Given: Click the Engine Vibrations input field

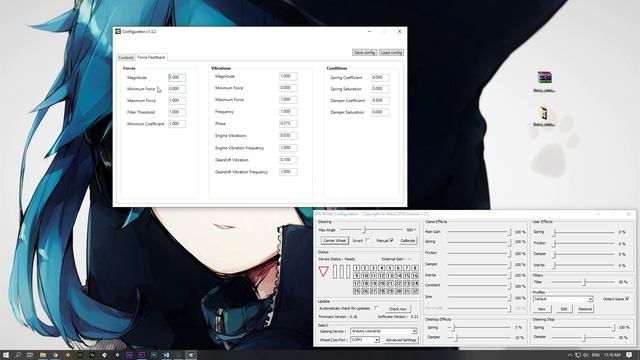Looking at the screenshot, I should [288, 136].
